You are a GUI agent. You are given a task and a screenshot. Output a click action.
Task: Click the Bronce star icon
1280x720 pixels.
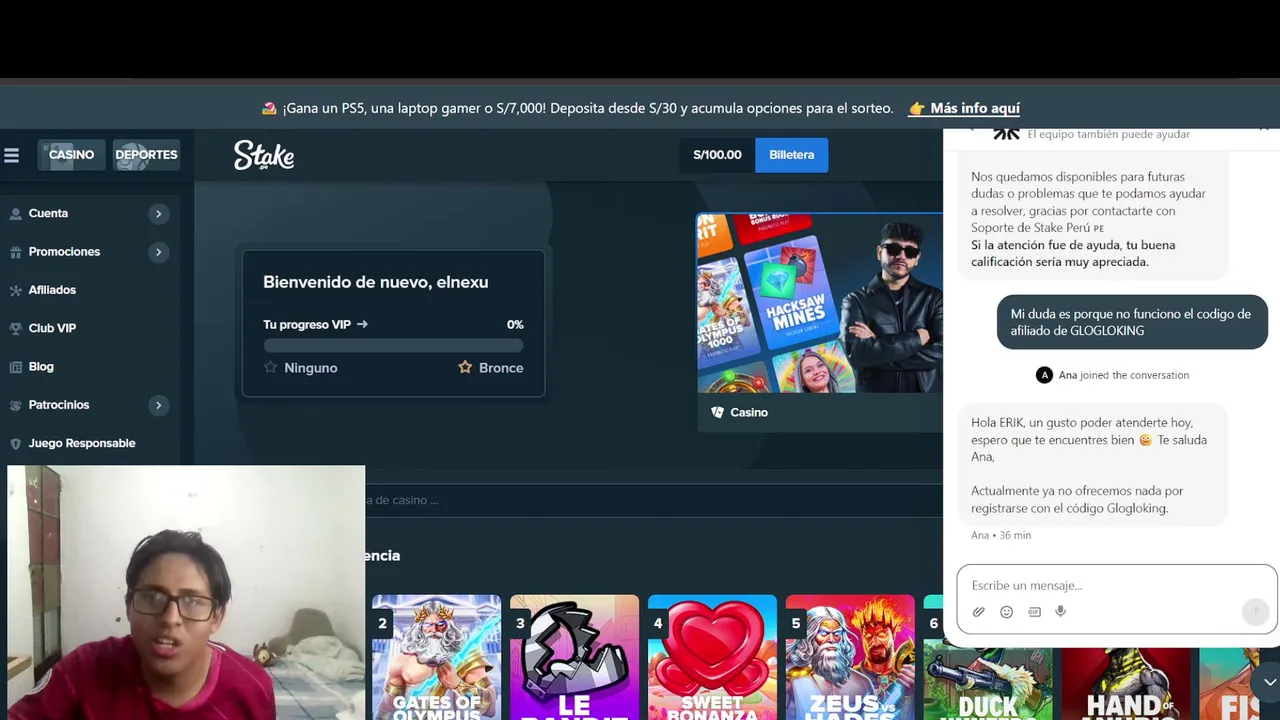465,367
